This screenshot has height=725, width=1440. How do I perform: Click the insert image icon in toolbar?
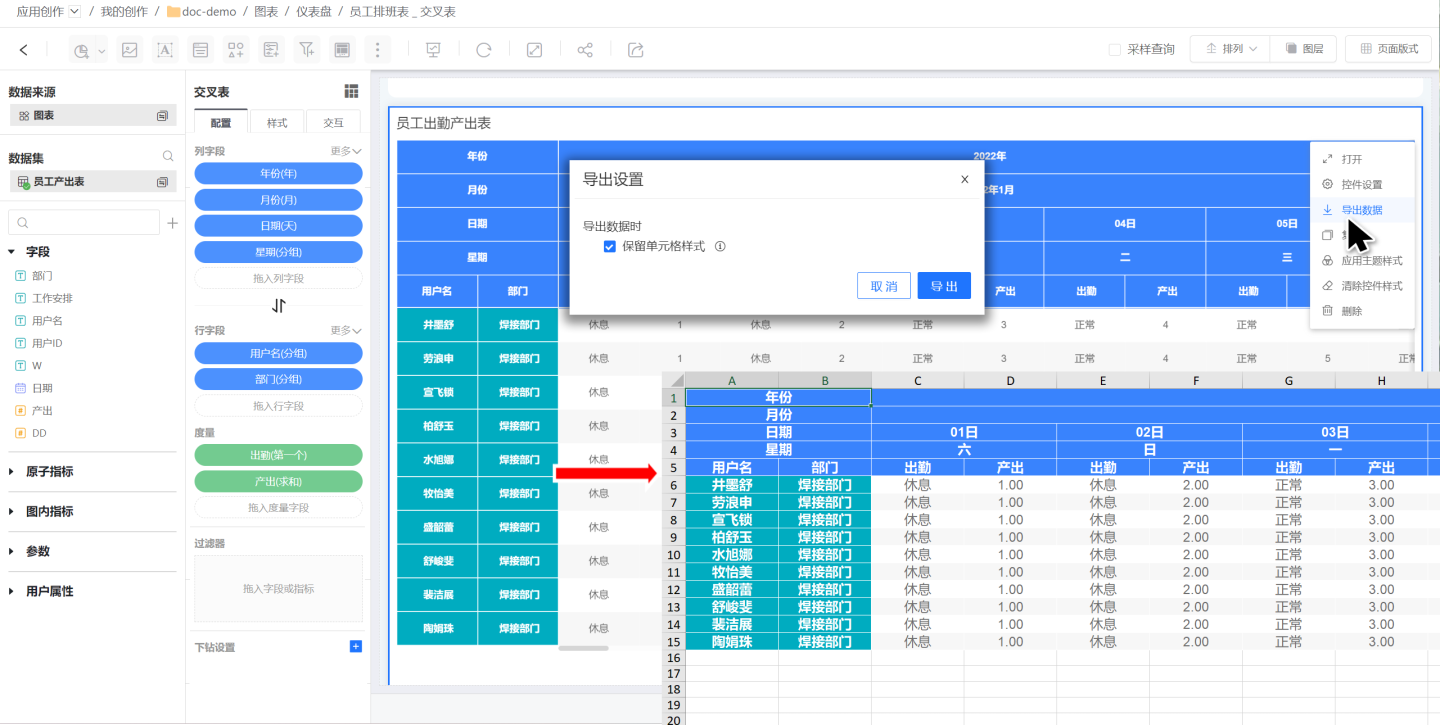coord(129,50)
